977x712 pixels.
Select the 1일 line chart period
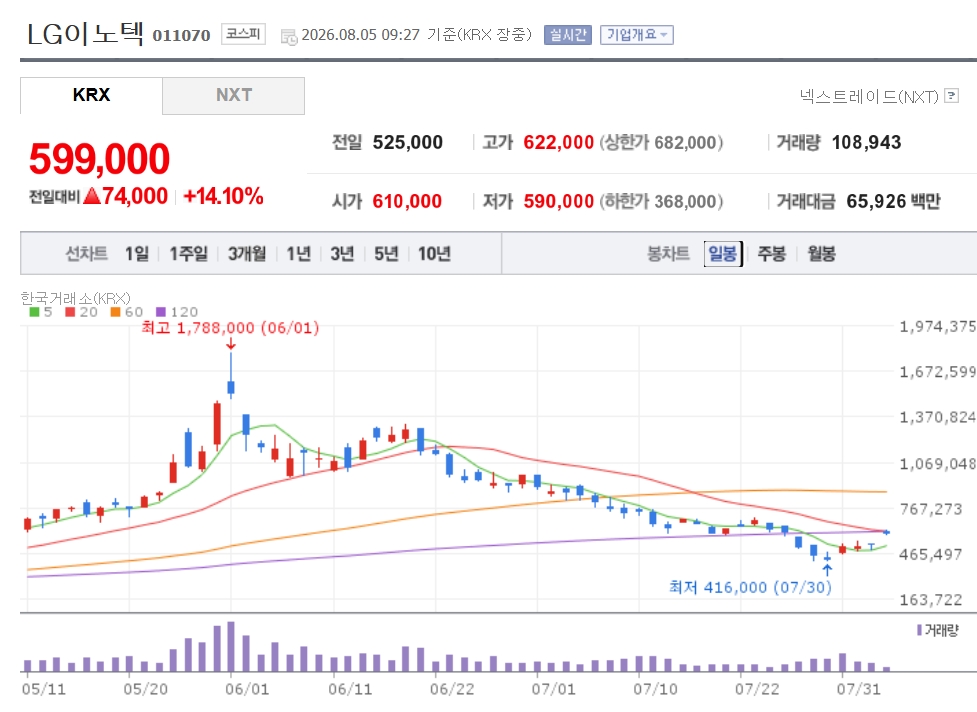point(136,254)
